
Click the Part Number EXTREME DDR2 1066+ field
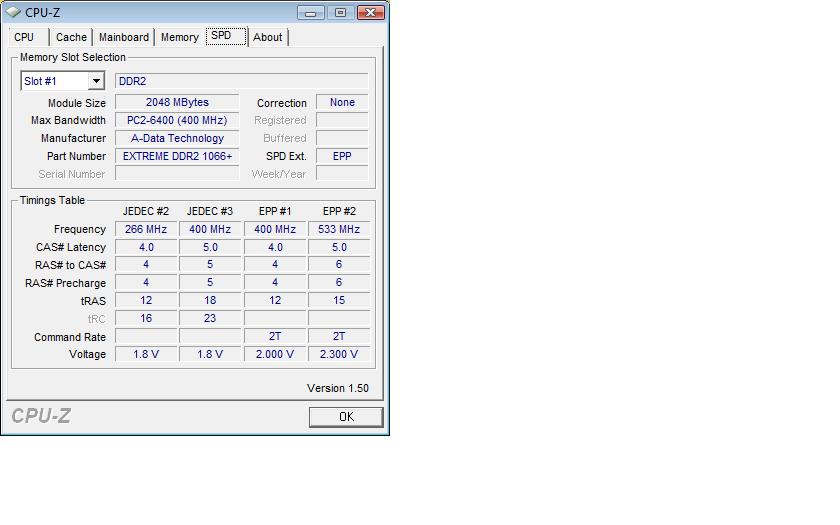point(177,157)
